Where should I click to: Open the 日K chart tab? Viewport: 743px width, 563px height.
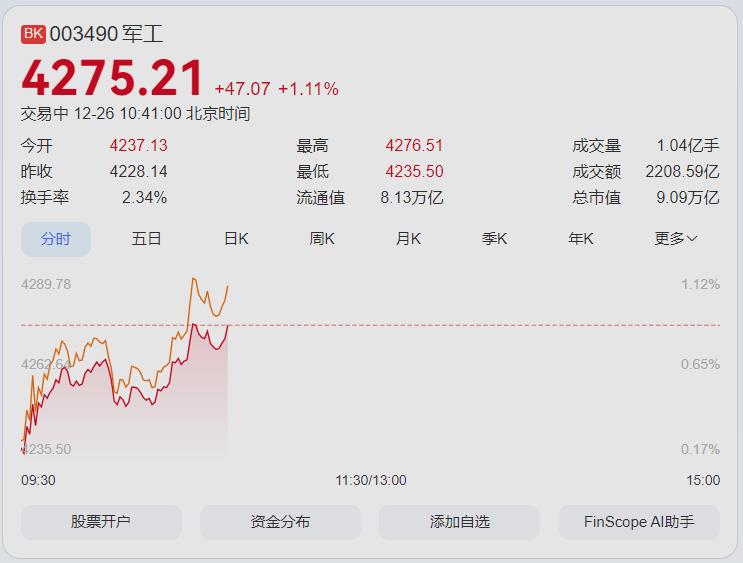236,239
